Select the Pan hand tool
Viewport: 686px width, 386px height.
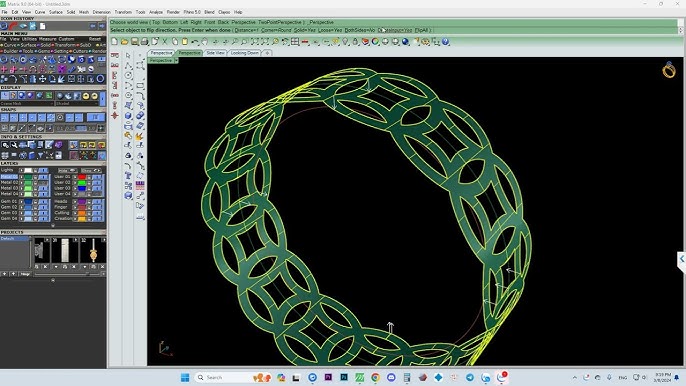[x=204, y=42]
